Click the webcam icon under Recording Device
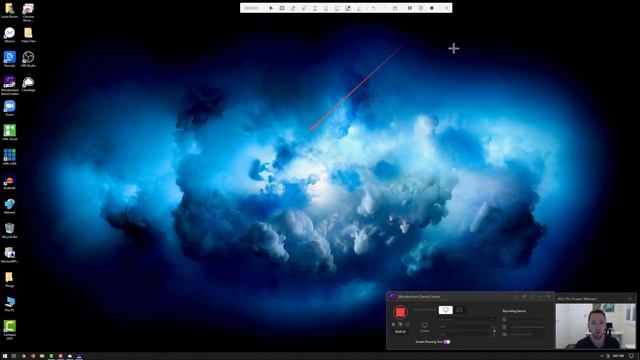 504,327
